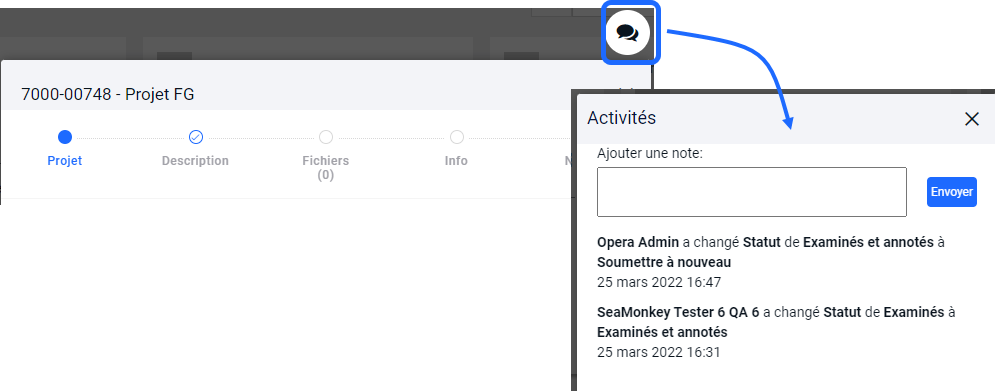Focus the Ajouter une note text box
Image resolution: width=995 pixels, height=391 pixels.
click(751, 192)
